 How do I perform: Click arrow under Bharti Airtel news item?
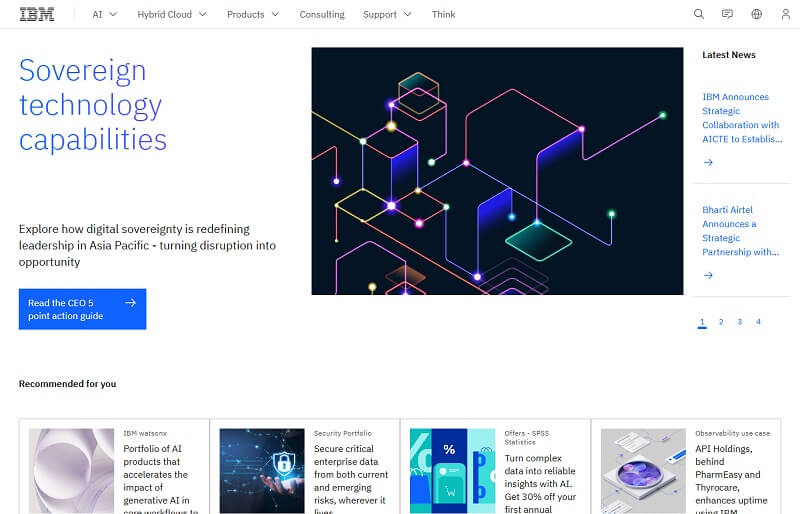pyautogui.click(x=708, y=276)
